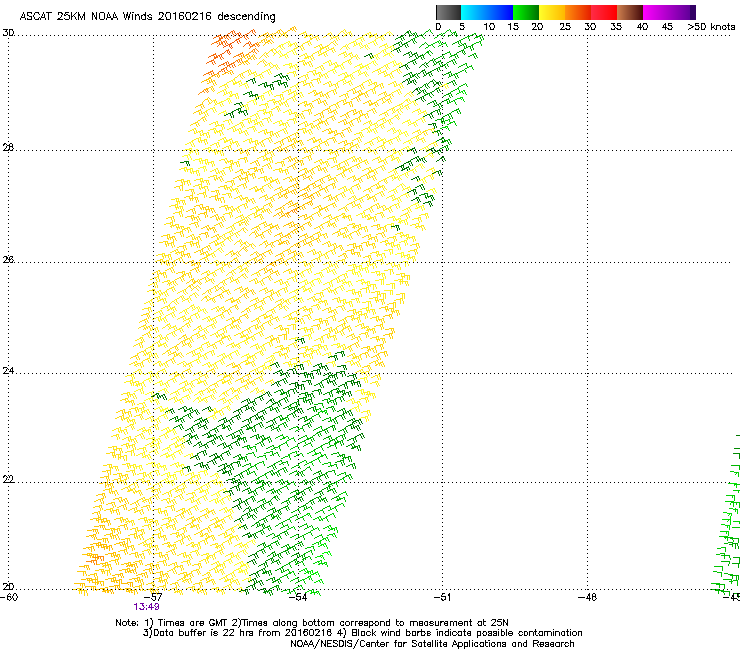Click the brown 35-40 knots color swatch

click(x=630, y=12)
